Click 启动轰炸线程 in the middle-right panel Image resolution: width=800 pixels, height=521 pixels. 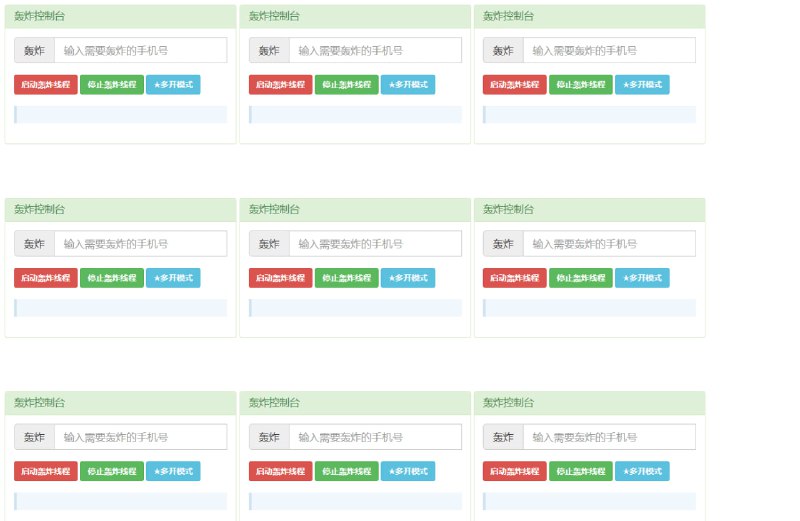coord(515,278)
